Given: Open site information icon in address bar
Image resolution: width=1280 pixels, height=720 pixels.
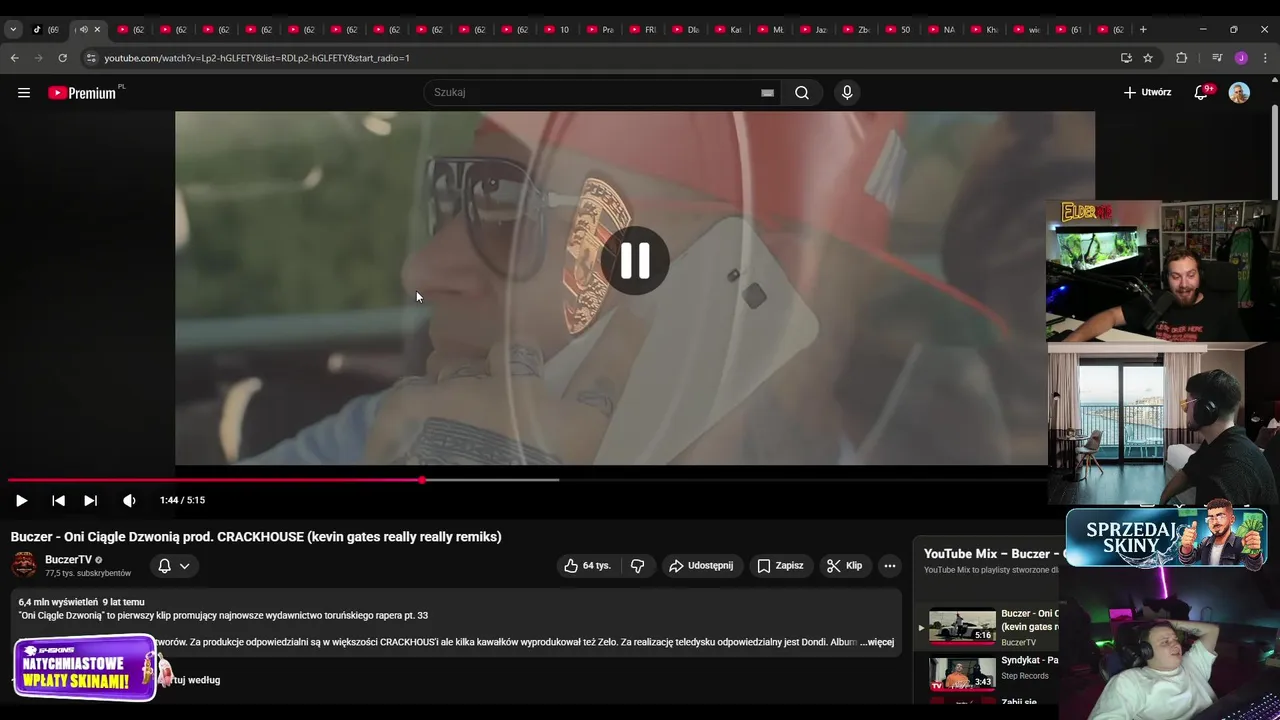Looking at the screenshot, I should pyautogui.click(x=91, y=58).
